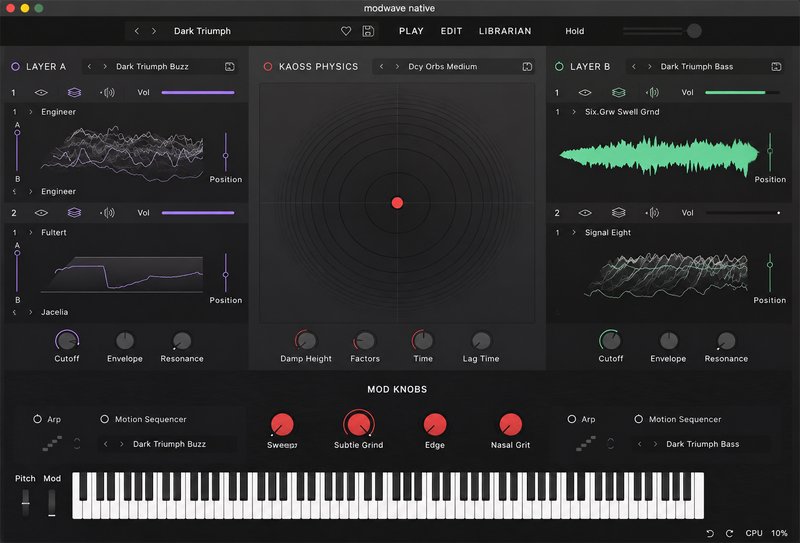This screenshot has width=800, height=543.
Task: Expand the Signal Eight wavetable chevron
Action: click(574, 232)
